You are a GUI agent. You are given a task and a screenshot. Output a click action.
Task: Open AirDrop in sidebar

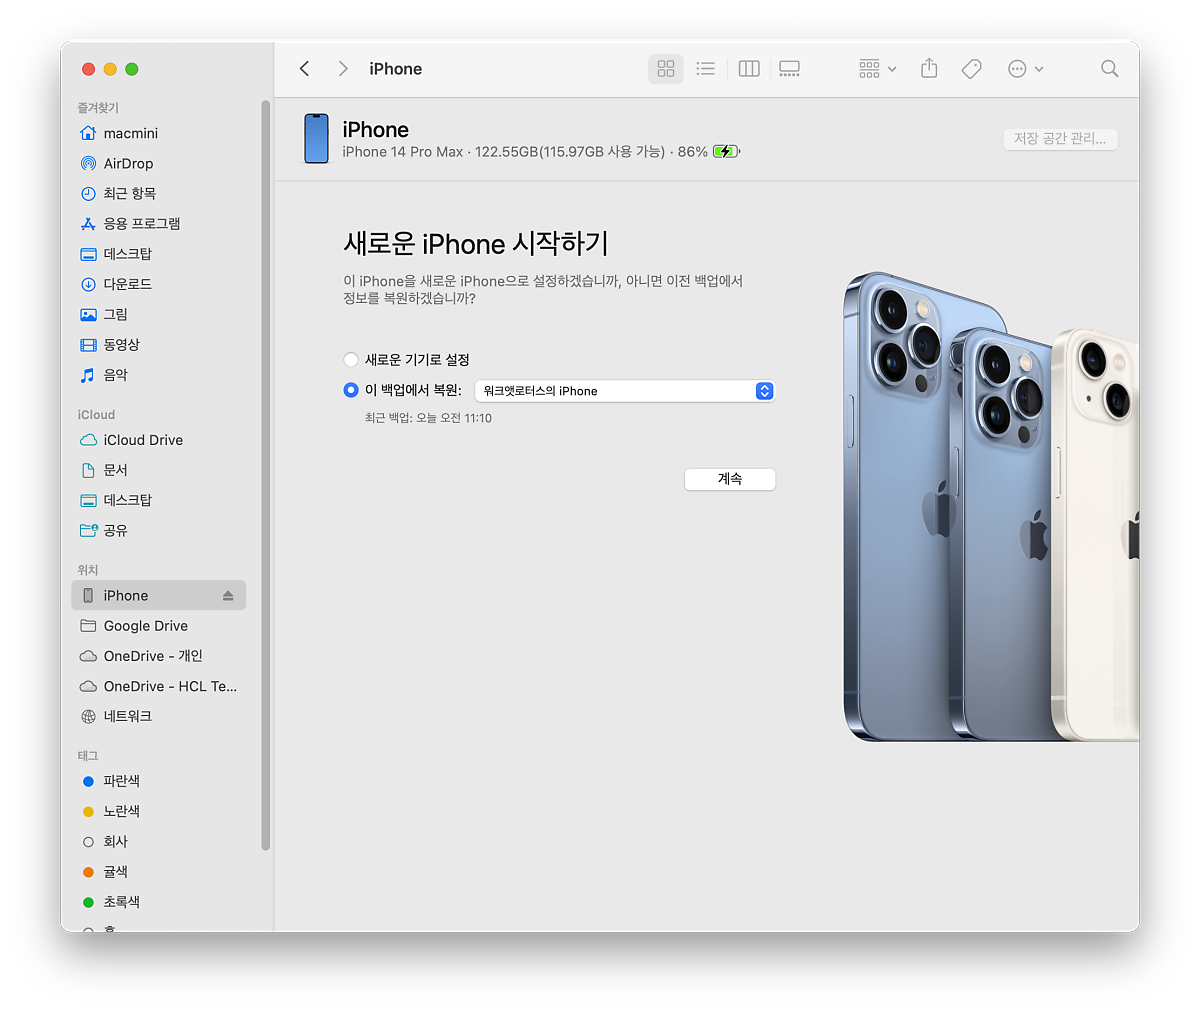click(x=159, y=163)
